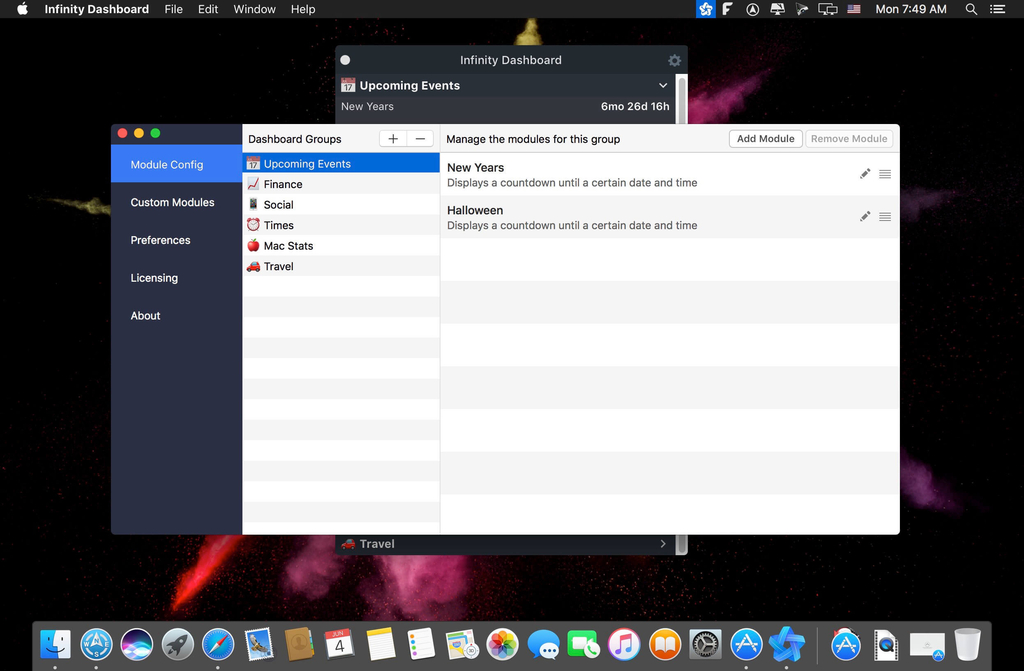This screenshot has height=671, width=1024.
Task: Open the gear settings in Infinity Dashboard widget
Action: click(674, 60)
